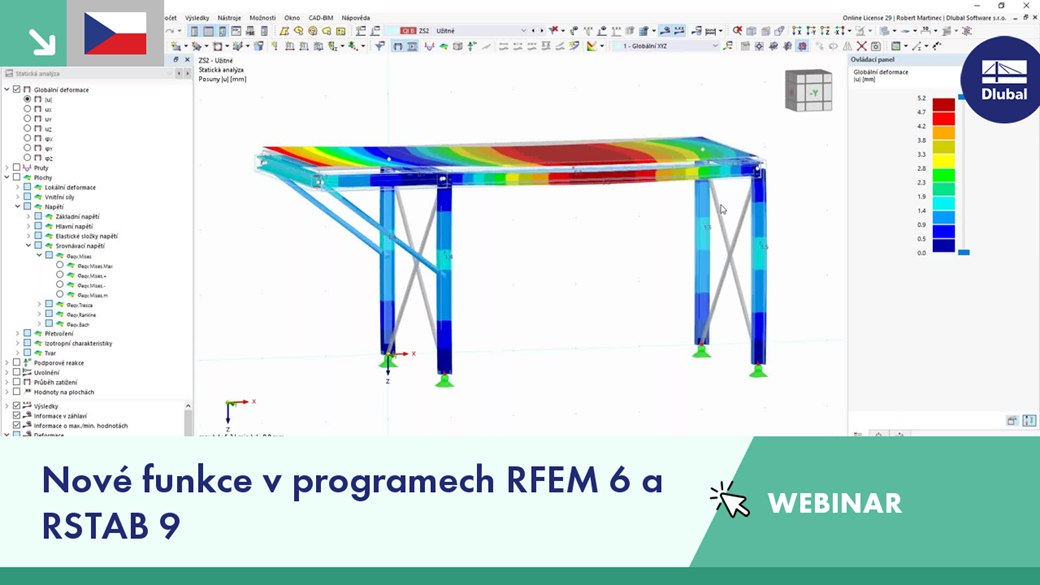Click the mirror/flip icon in the view toolbar
This screenshot has width=1040, height=585.
[x=846, y=46]
